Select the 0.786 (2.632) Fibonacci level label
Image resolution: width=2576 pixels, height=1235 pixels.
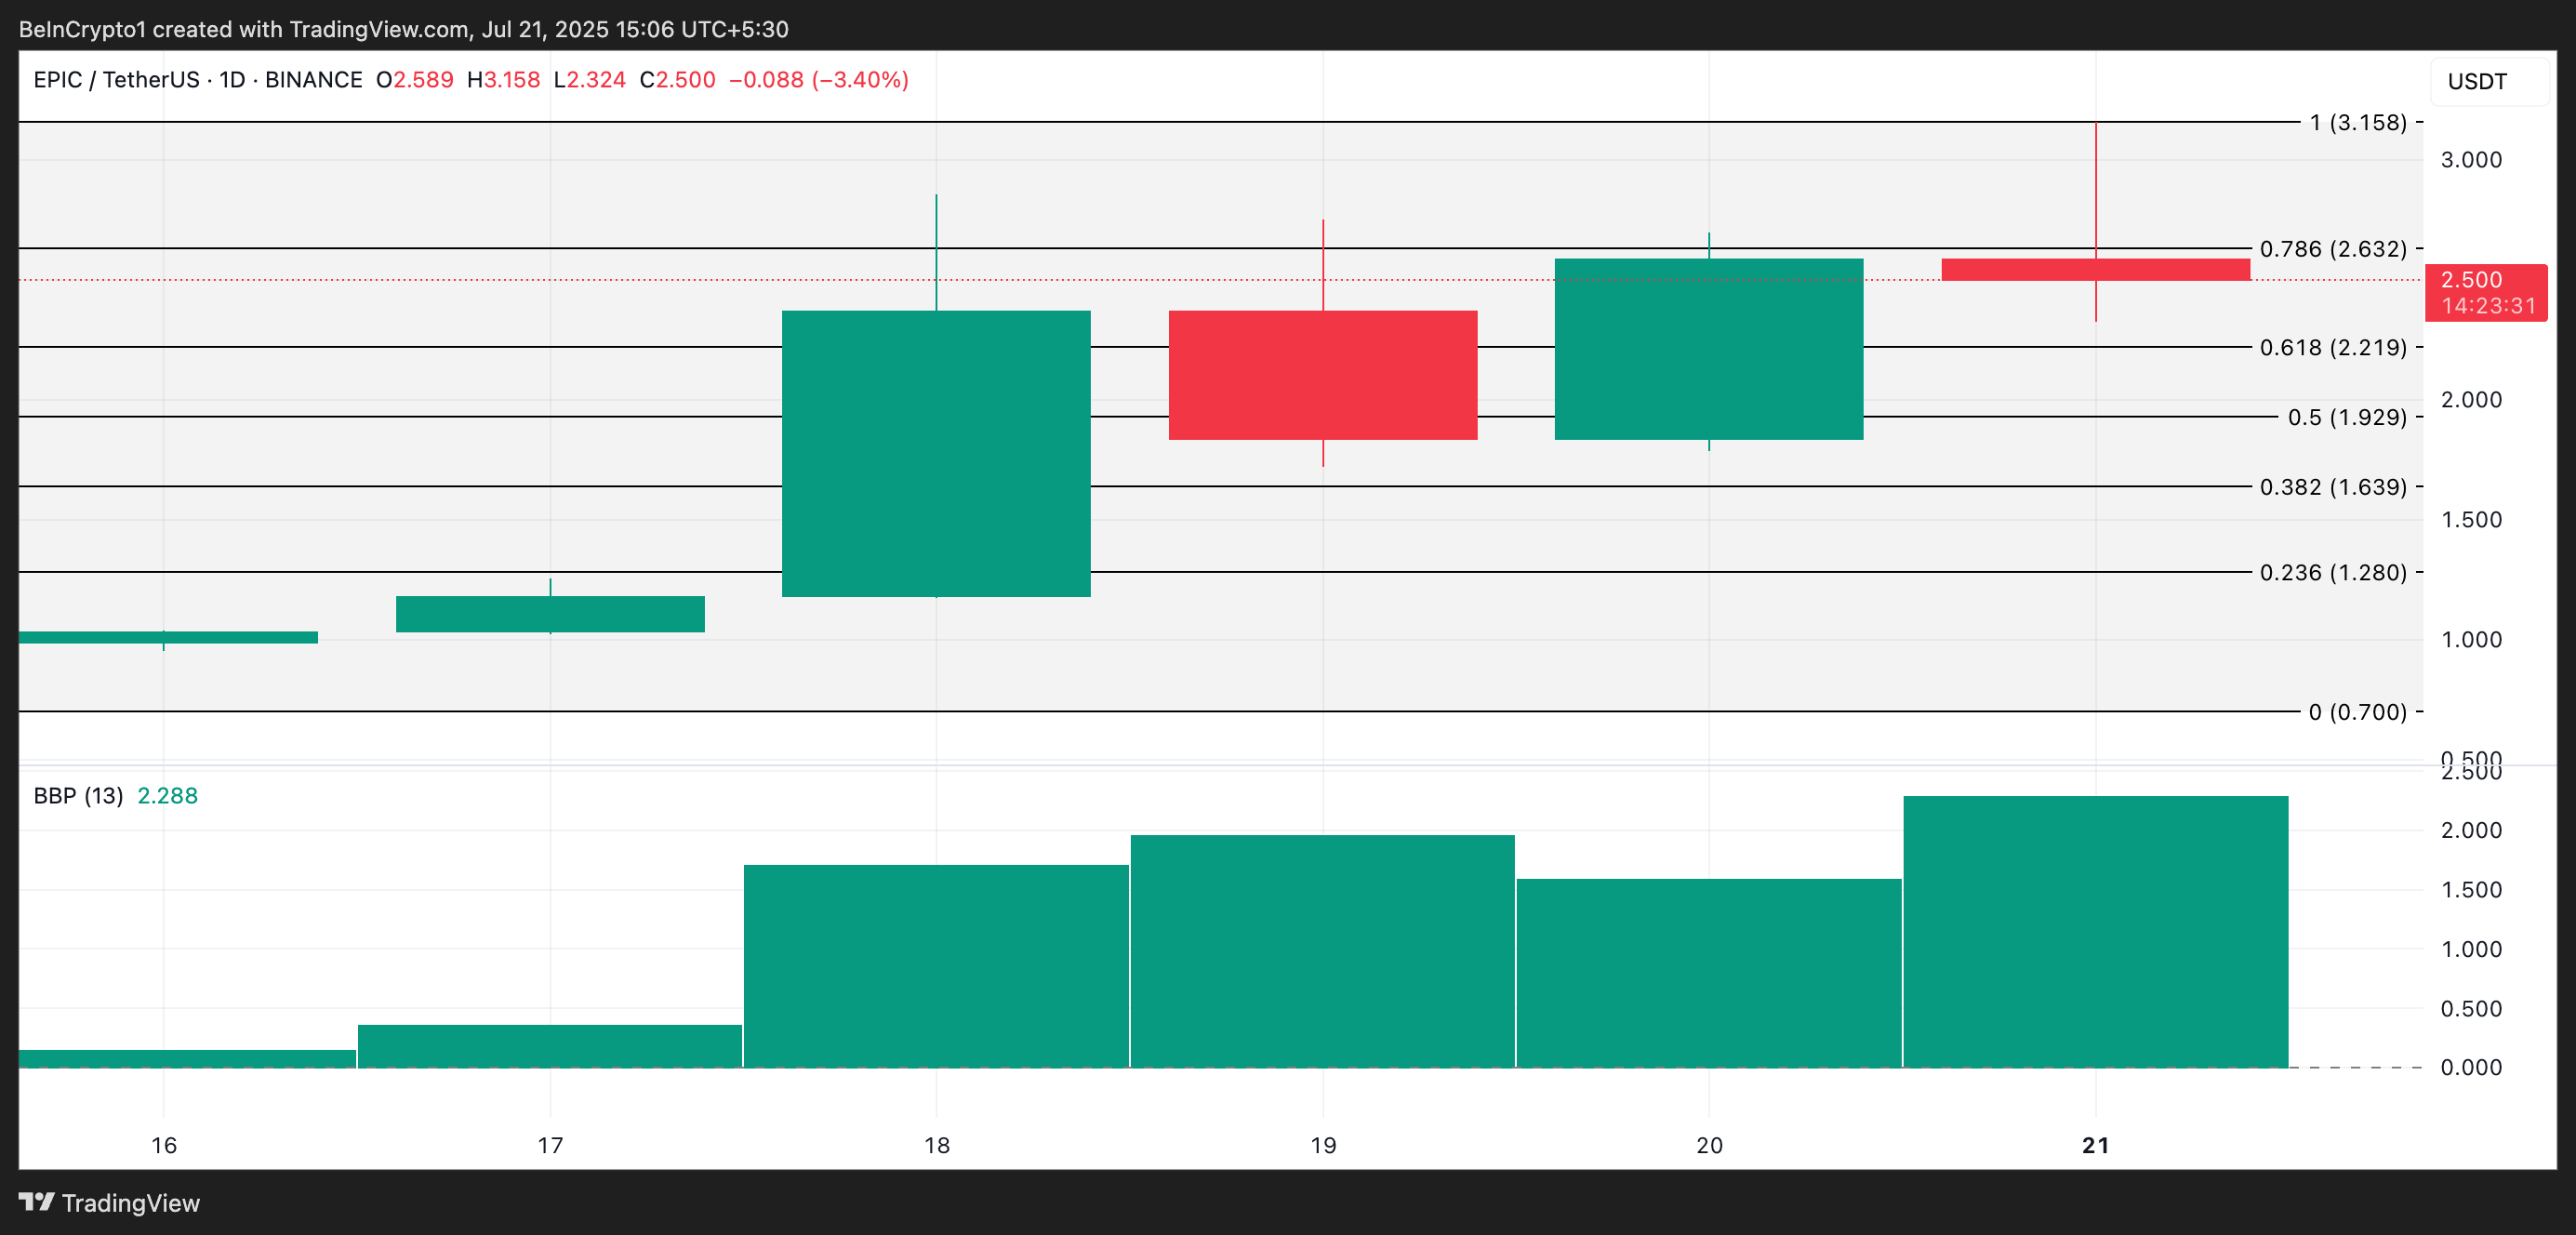2332,248
